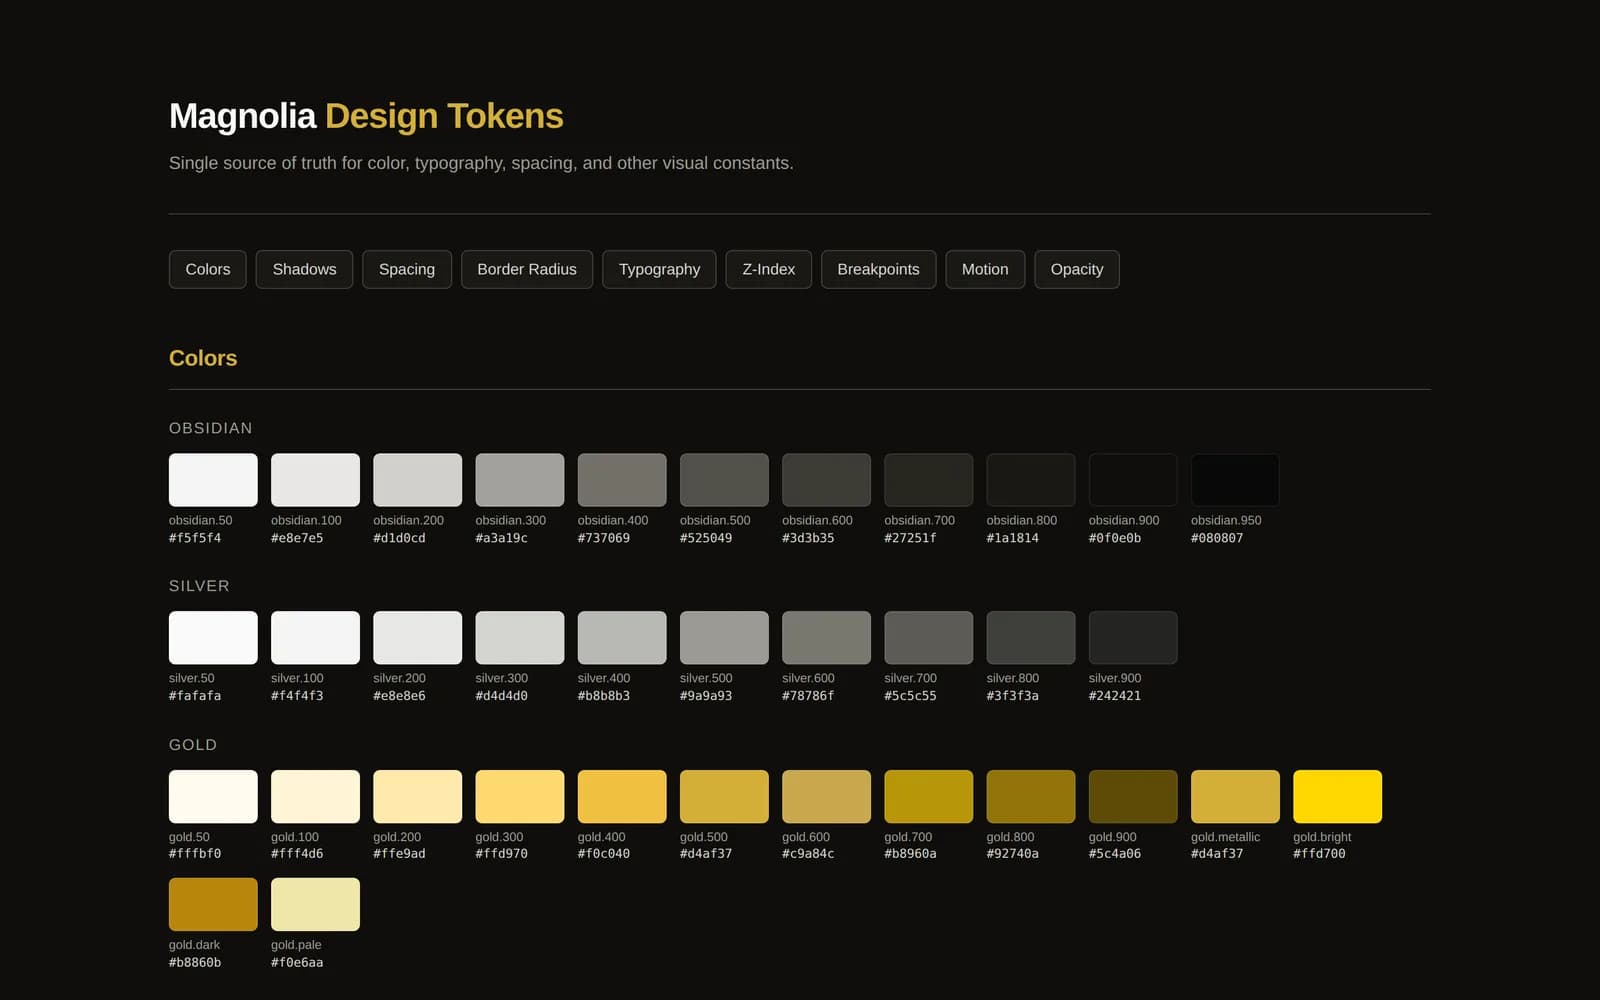The image size is (1600, 1000).
Task: Choose the obsidian.300 swatch
Action: coord(520,480)
